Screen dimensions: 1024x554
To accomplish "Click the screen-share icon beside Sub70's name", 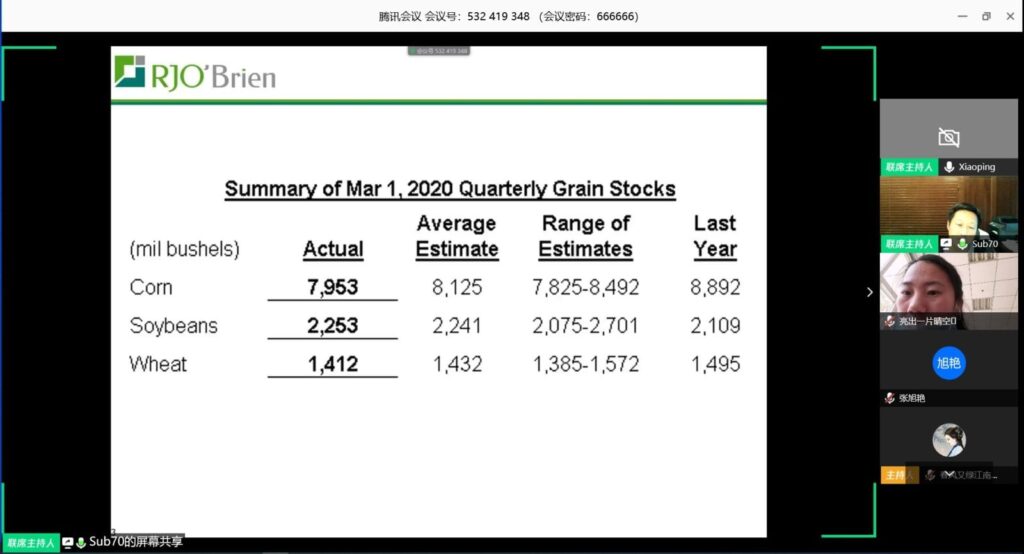I will coord(946,244).
